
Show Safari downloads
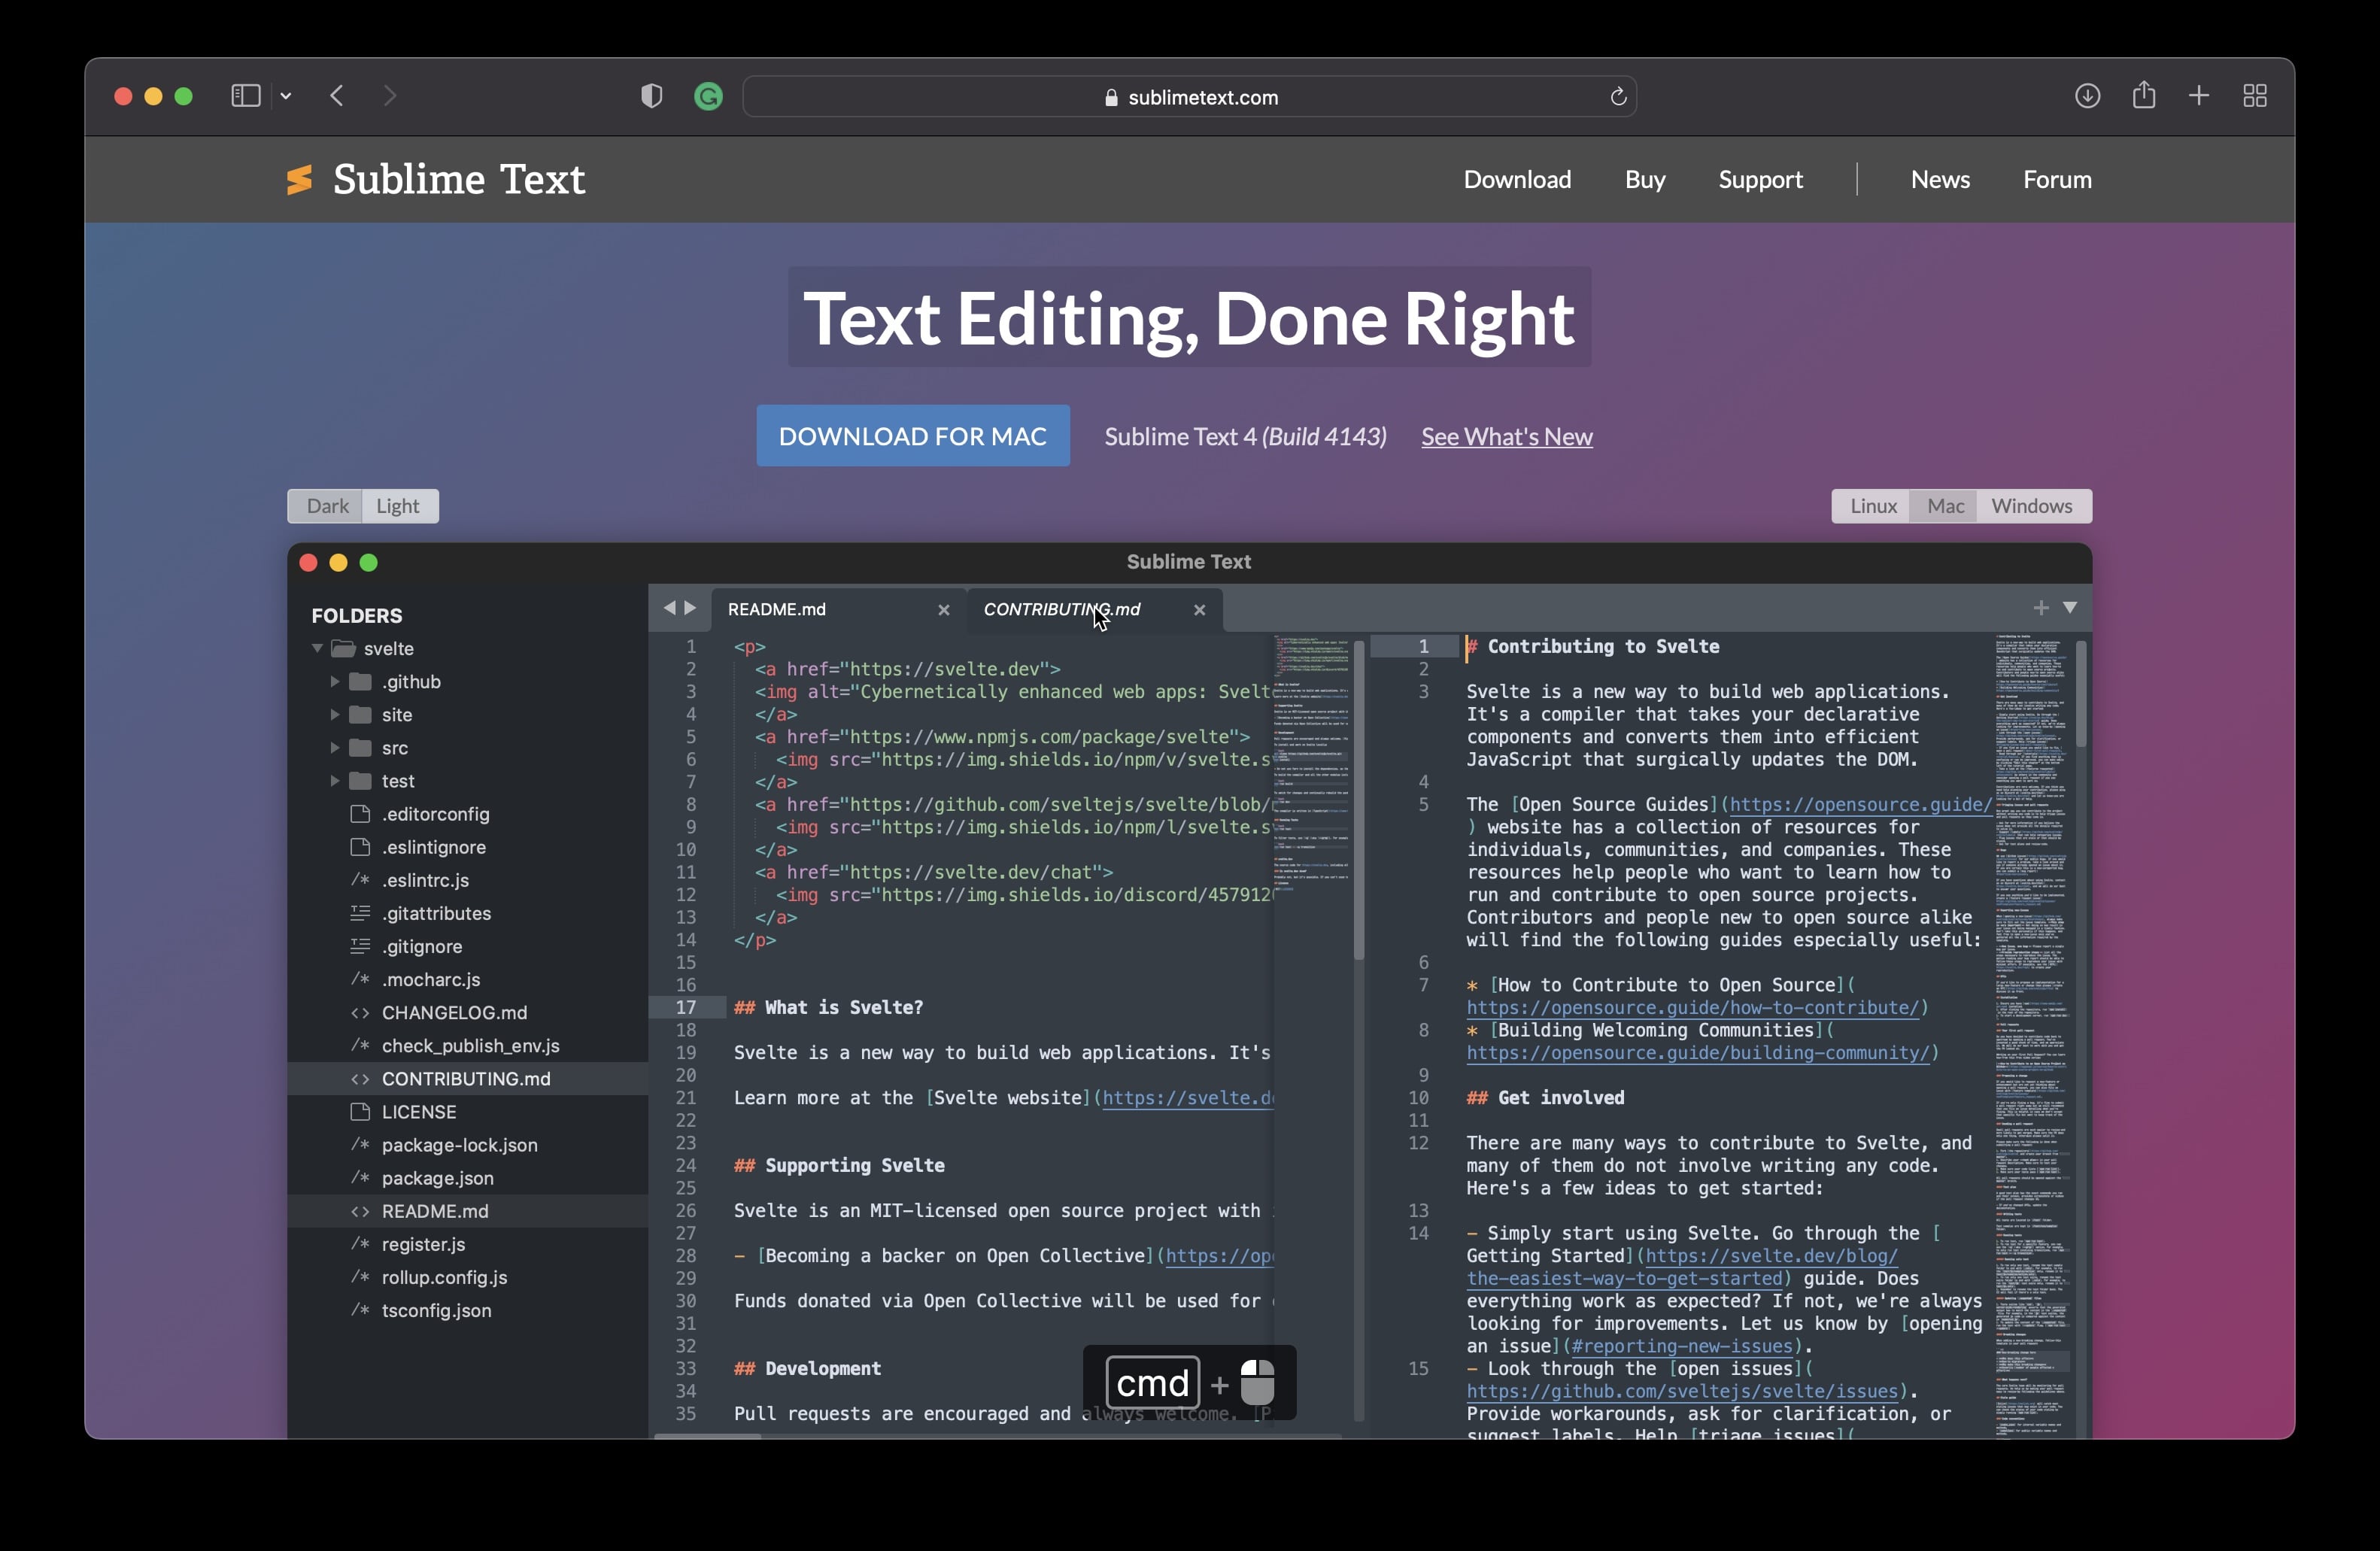(x=2087, y=96)
